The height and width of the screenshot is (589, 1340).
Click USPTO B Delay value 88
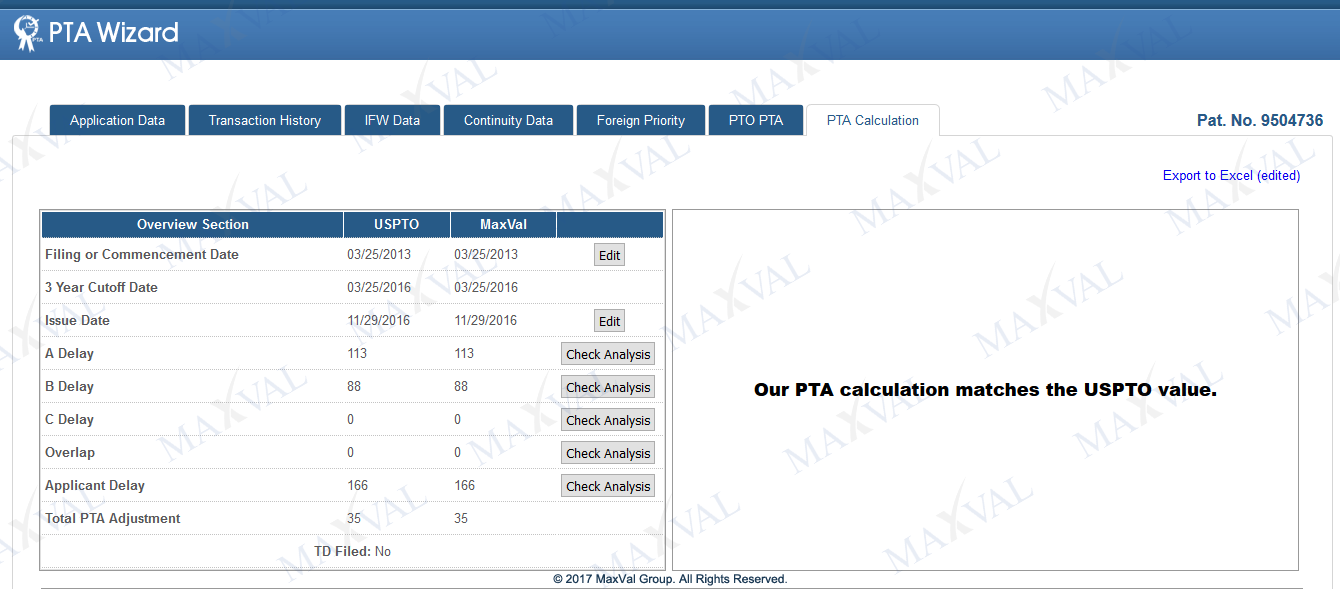[x=354, y=386]
